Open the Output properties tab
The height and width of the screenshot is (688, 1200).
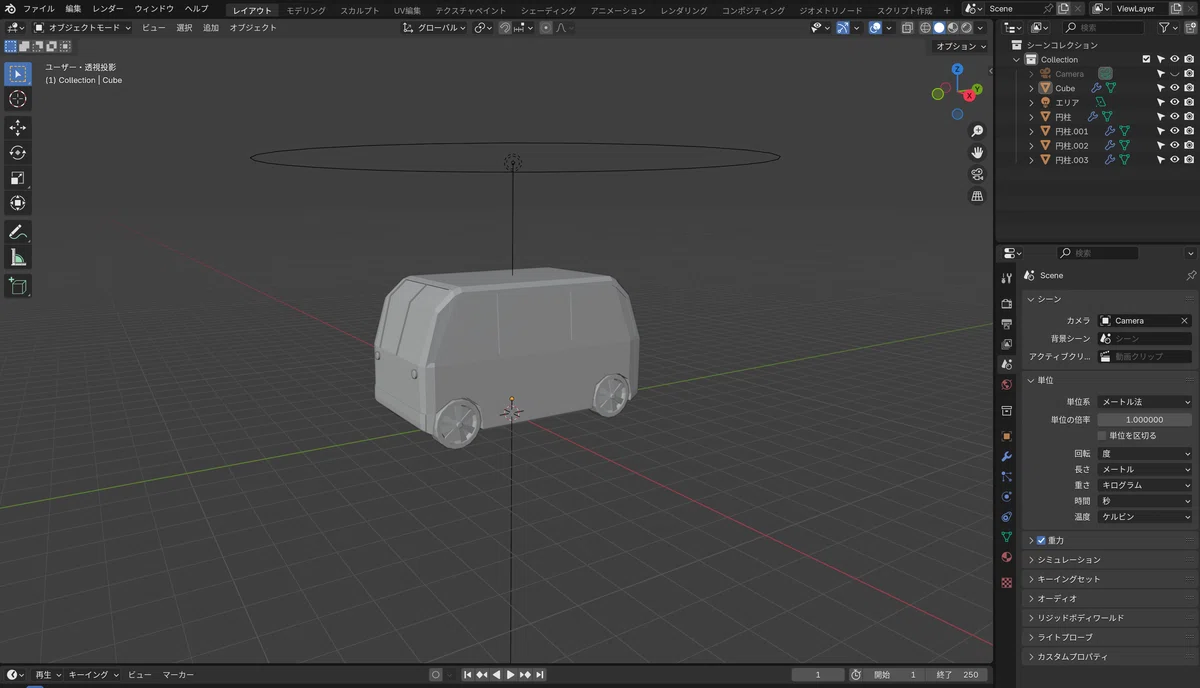[1007, 324]
